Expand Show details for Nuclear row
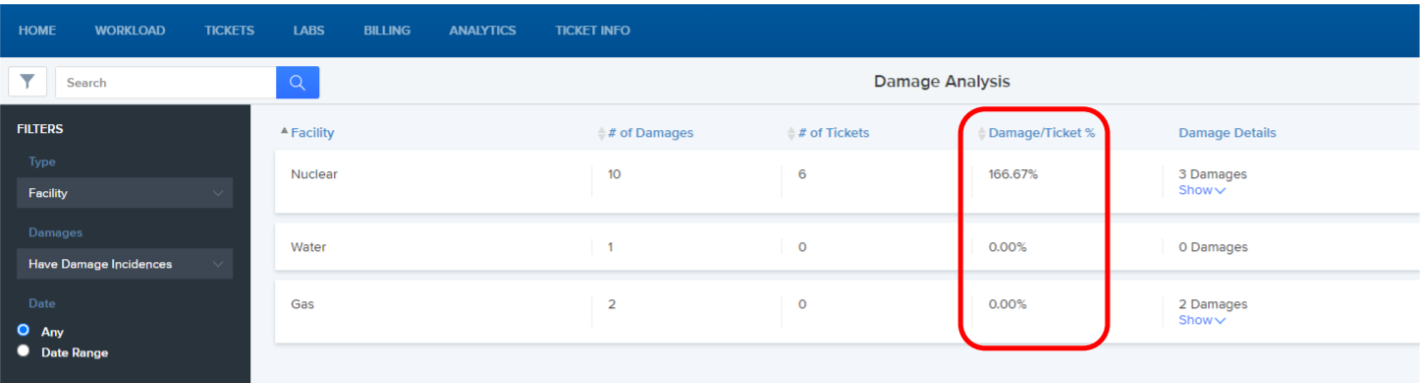The image size is (1425, 383). [1201, 190]
